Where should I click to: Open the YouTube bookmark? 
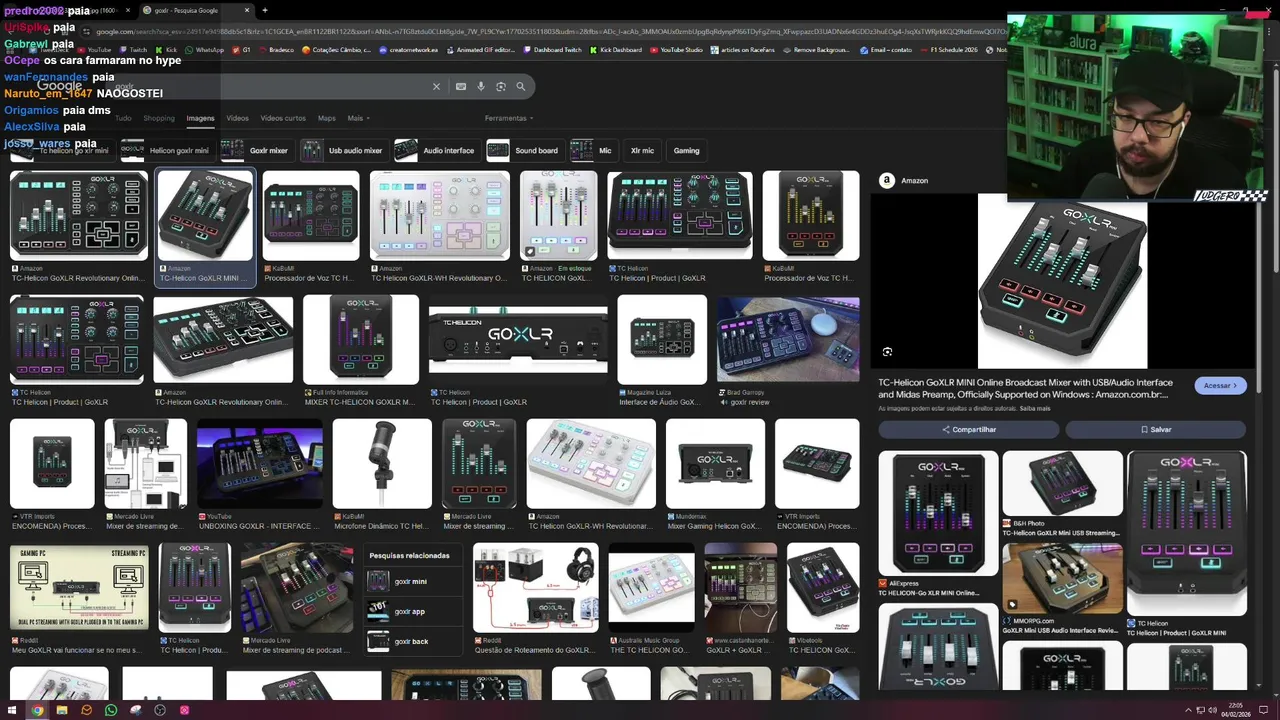point(94,50)
